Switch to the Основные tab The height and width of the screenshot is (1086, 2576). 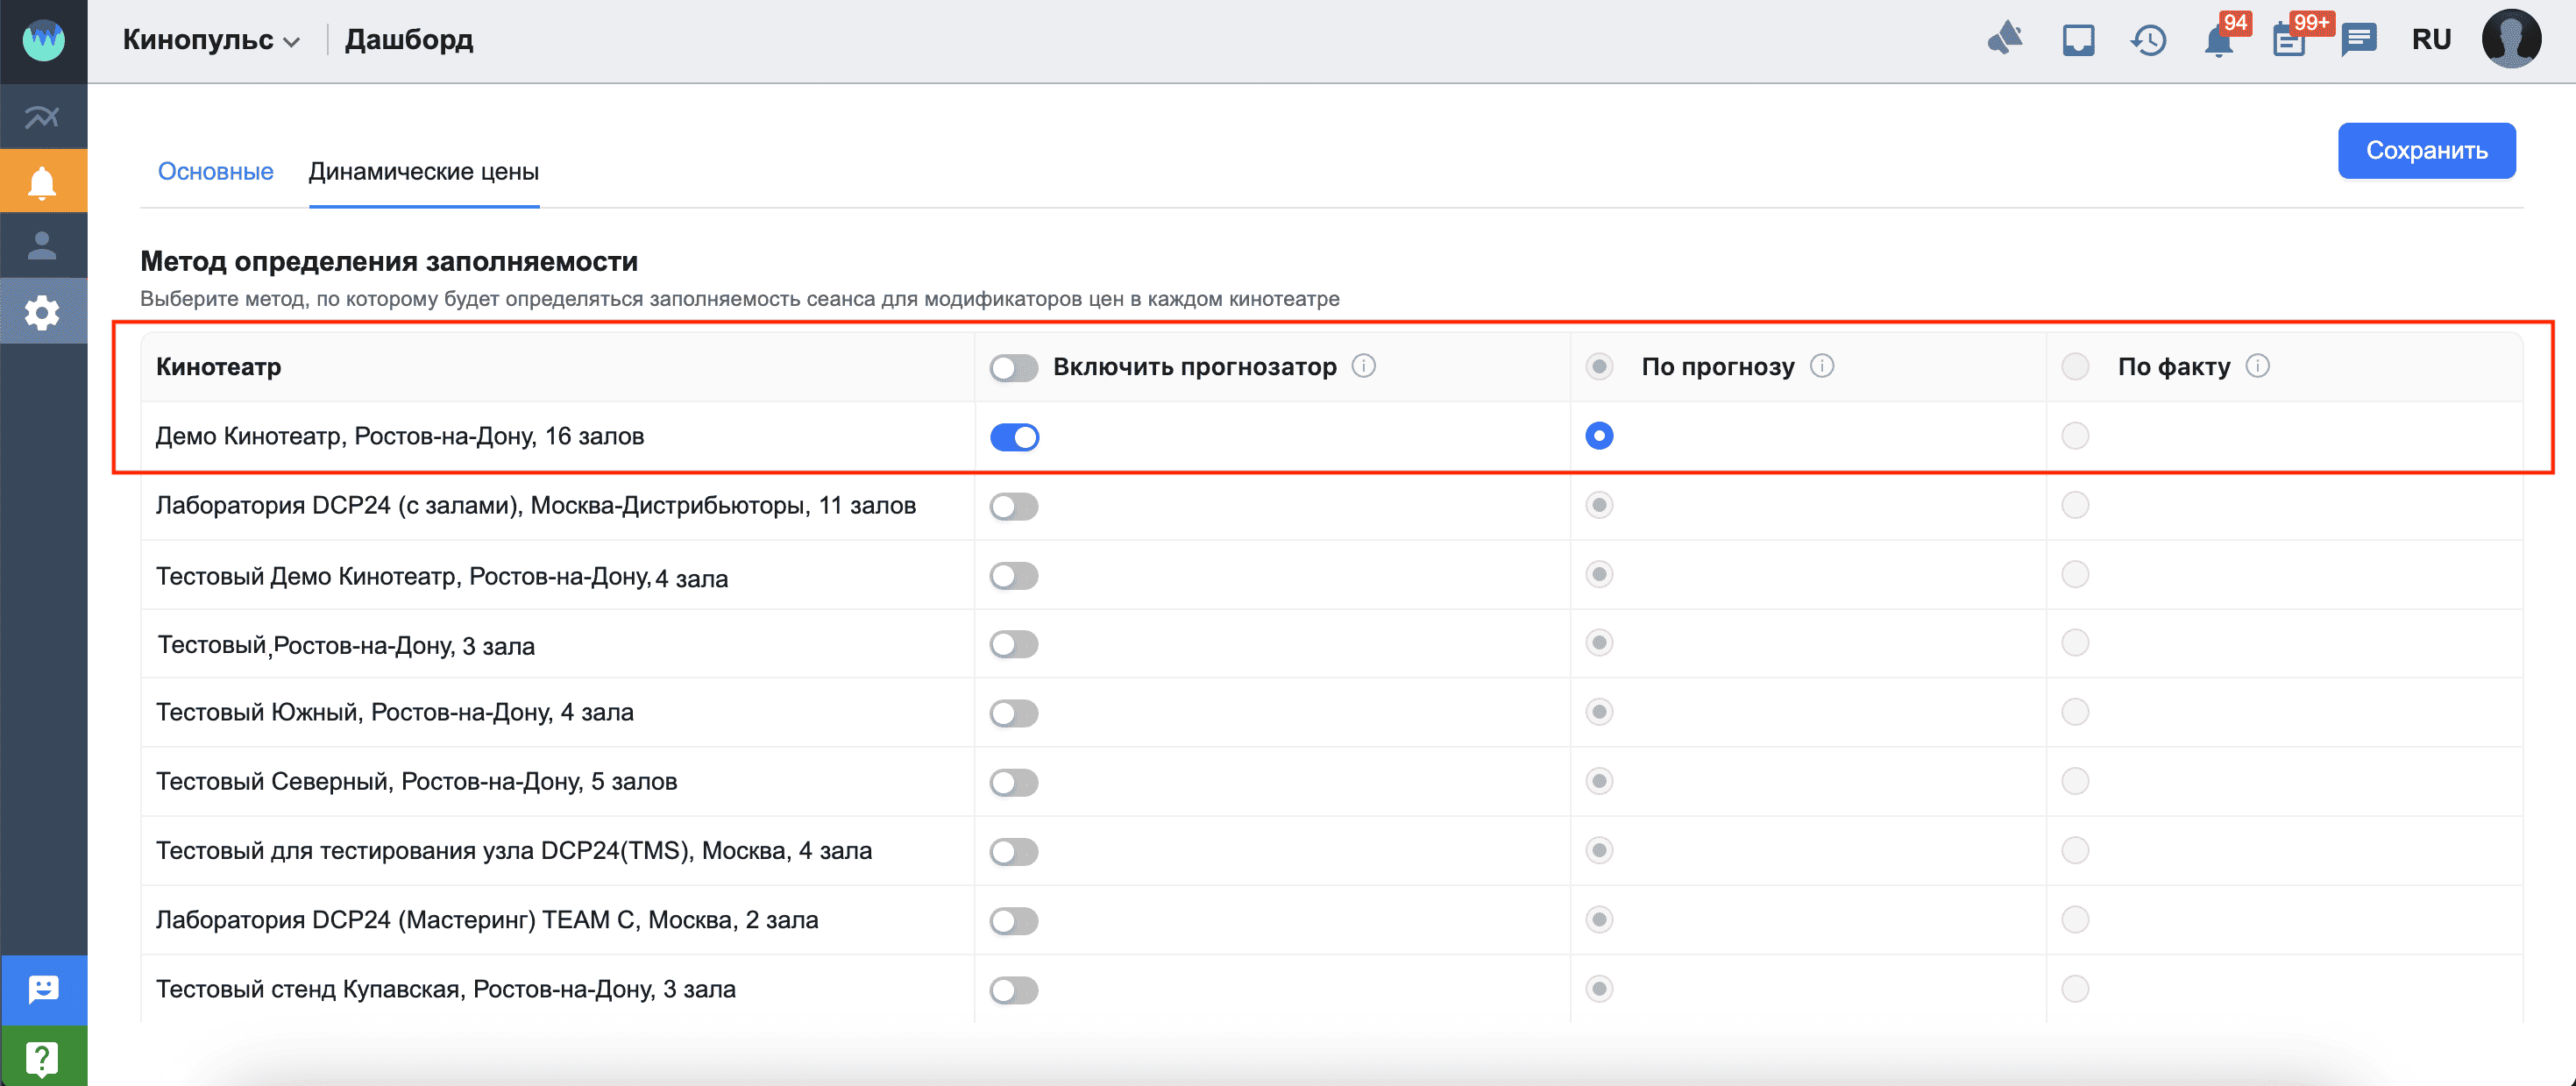(215, 172)
